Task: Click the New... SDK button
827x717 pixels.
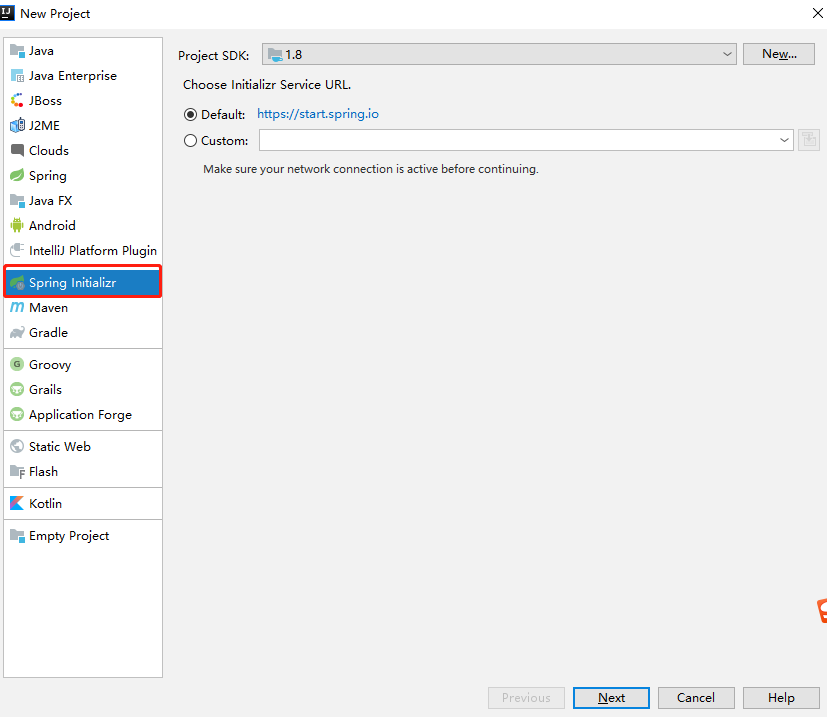Action: [778, 54]
